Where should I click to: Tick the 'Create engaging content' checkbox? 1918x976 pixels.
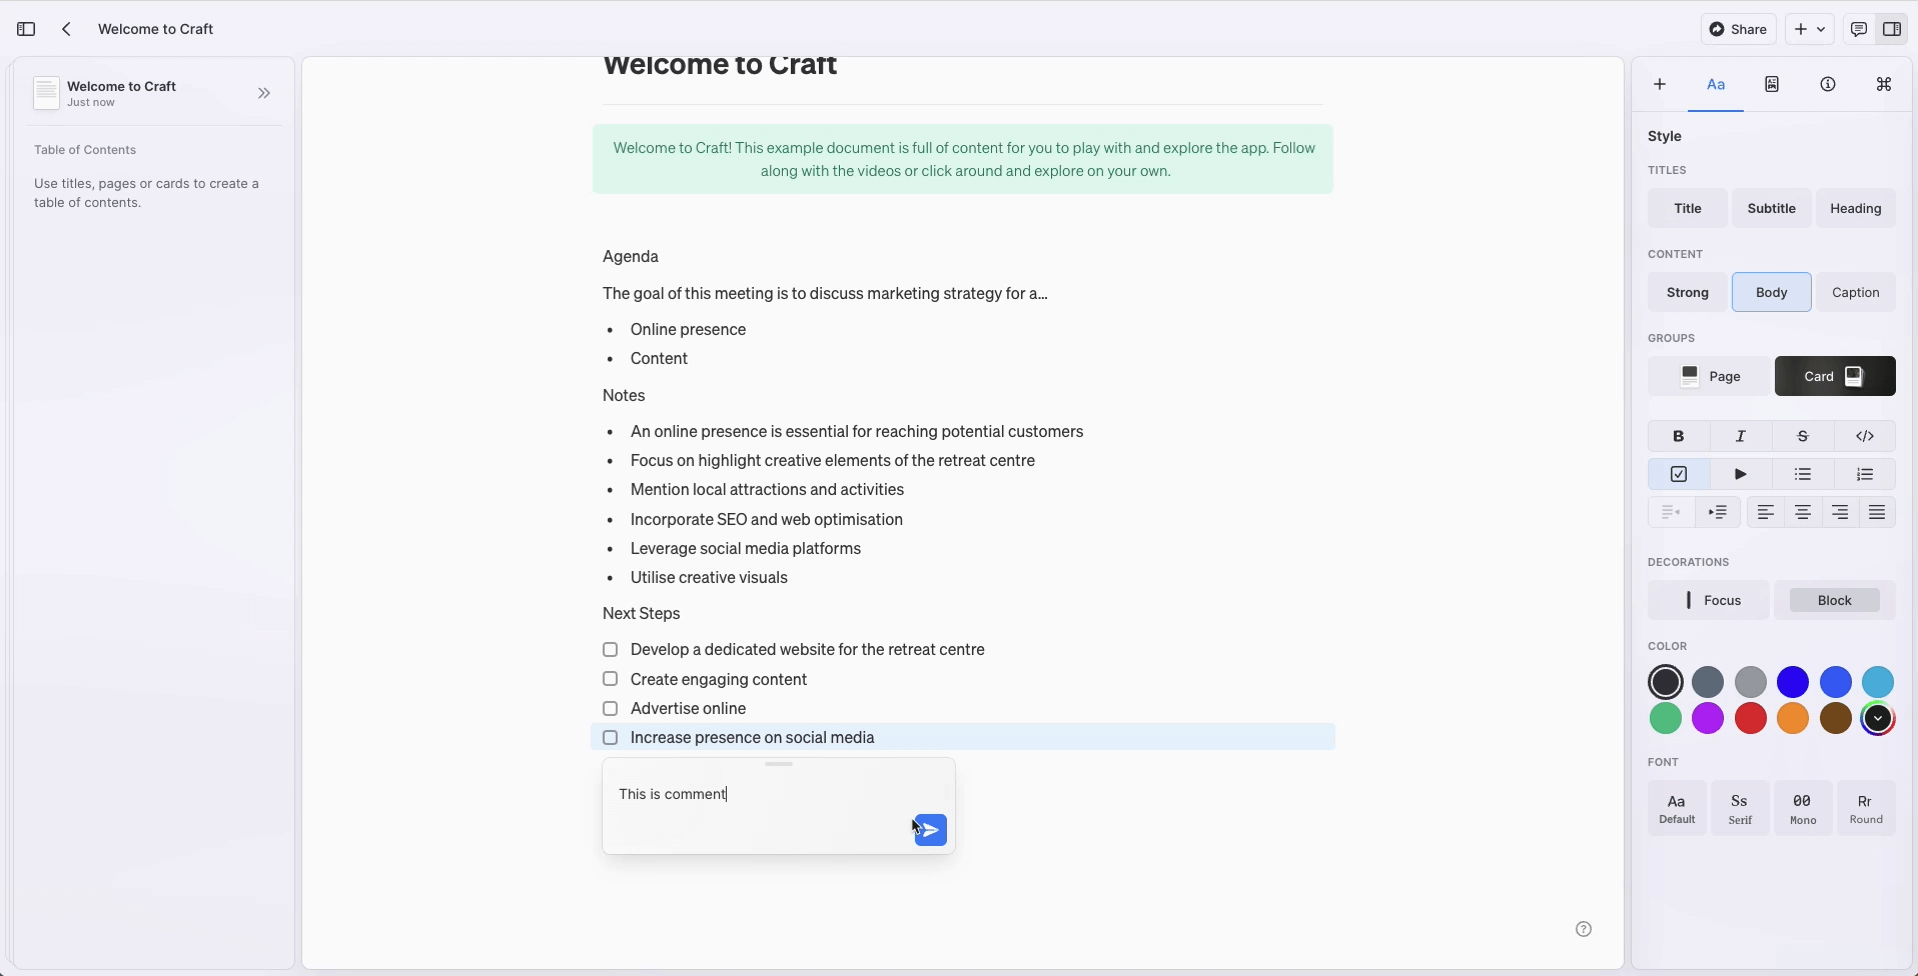pos(611,679)
